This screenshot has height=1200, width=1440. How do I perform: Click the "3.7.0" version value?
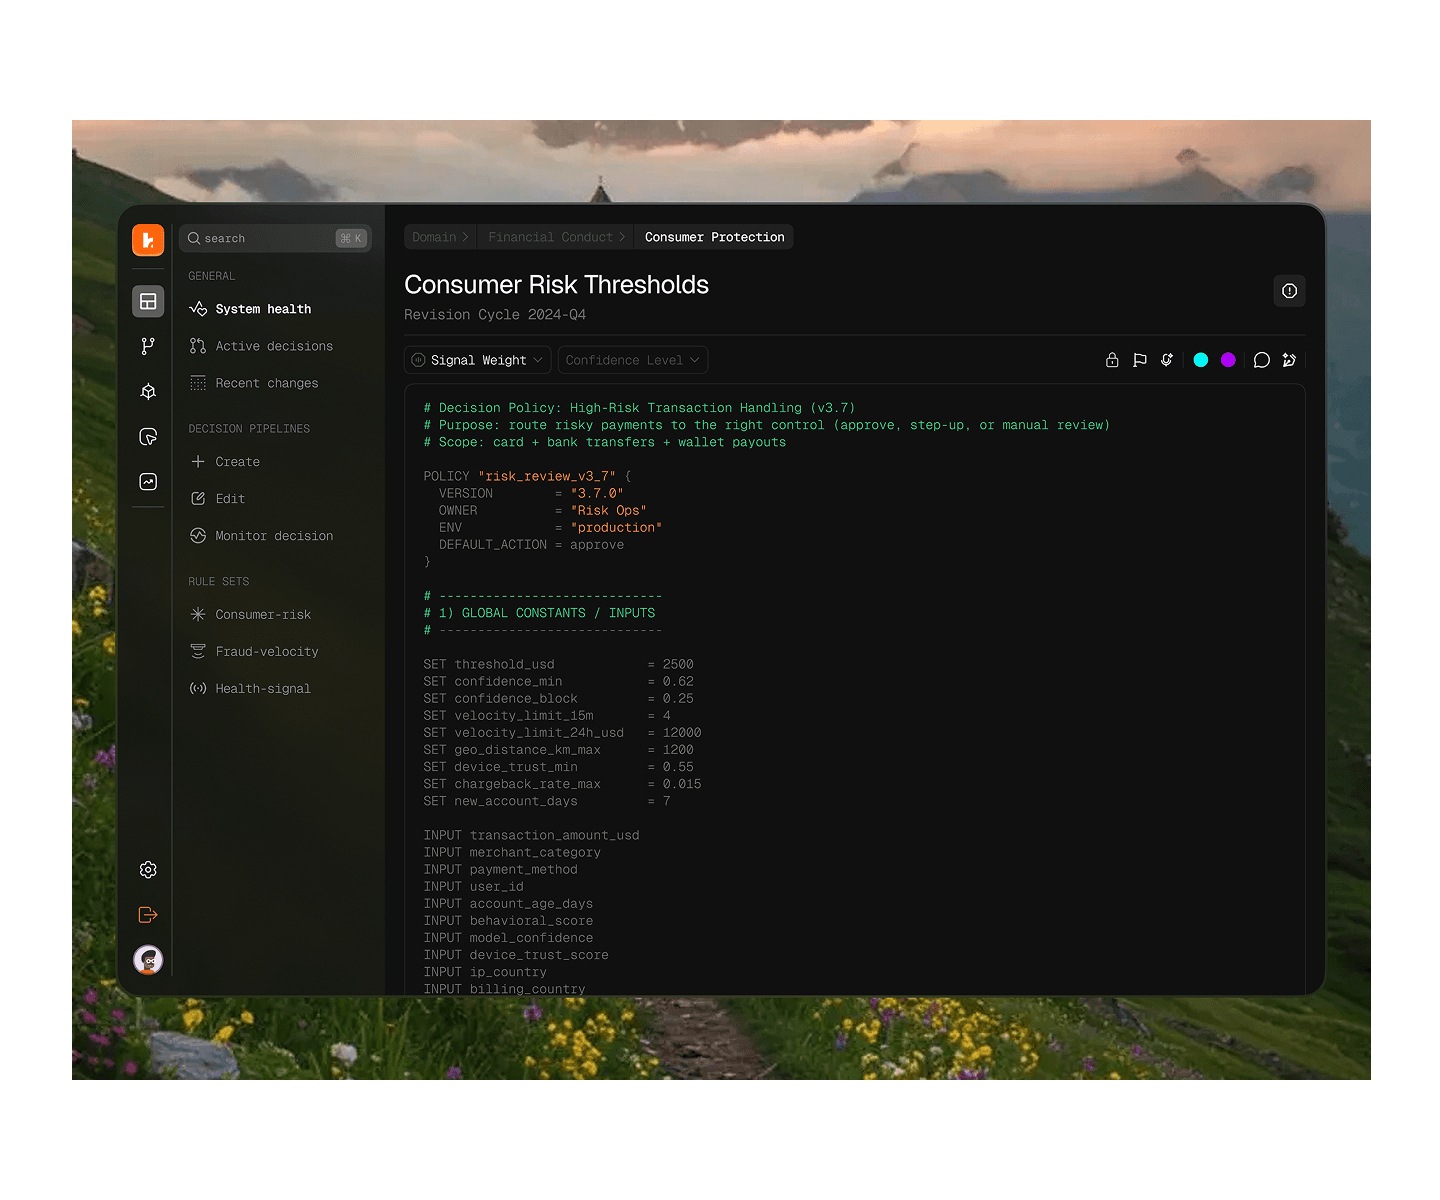(x=597, y=493)
